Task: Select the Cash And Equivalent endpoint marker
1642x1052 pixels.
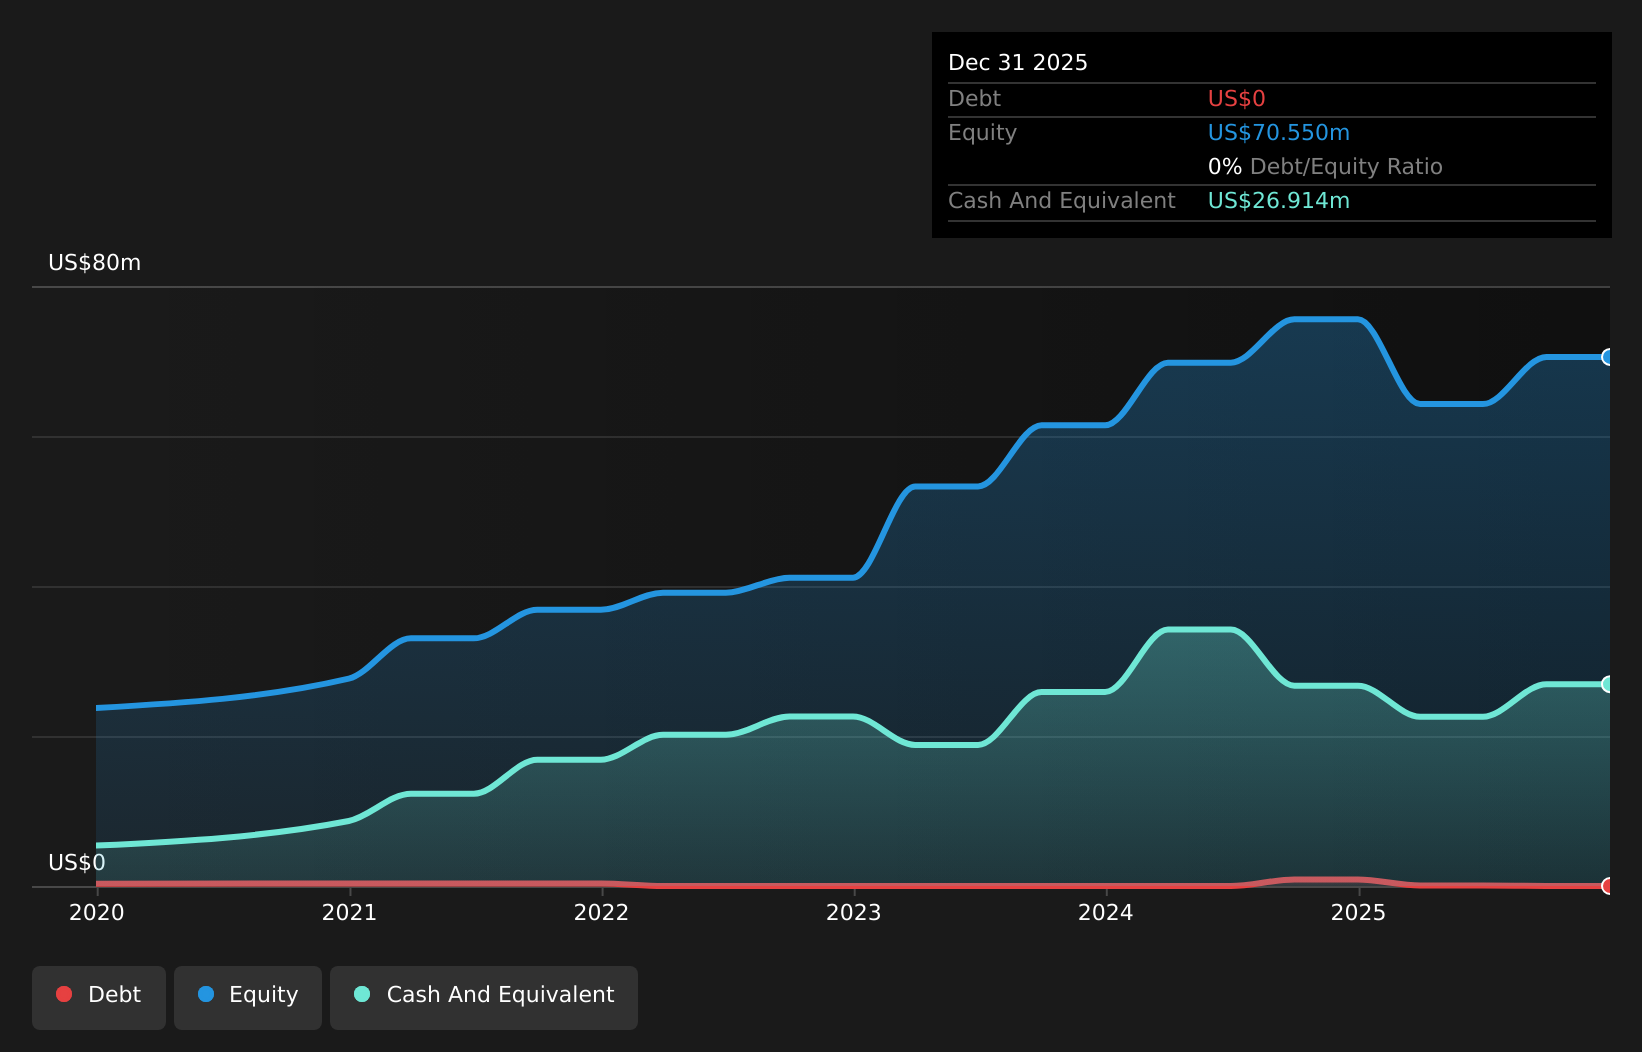Action: click(x=1608, y=684)
